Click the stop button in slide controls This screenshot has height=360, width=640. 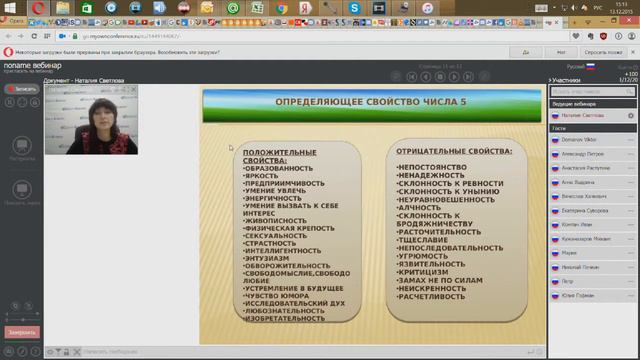tap(440, 77)
